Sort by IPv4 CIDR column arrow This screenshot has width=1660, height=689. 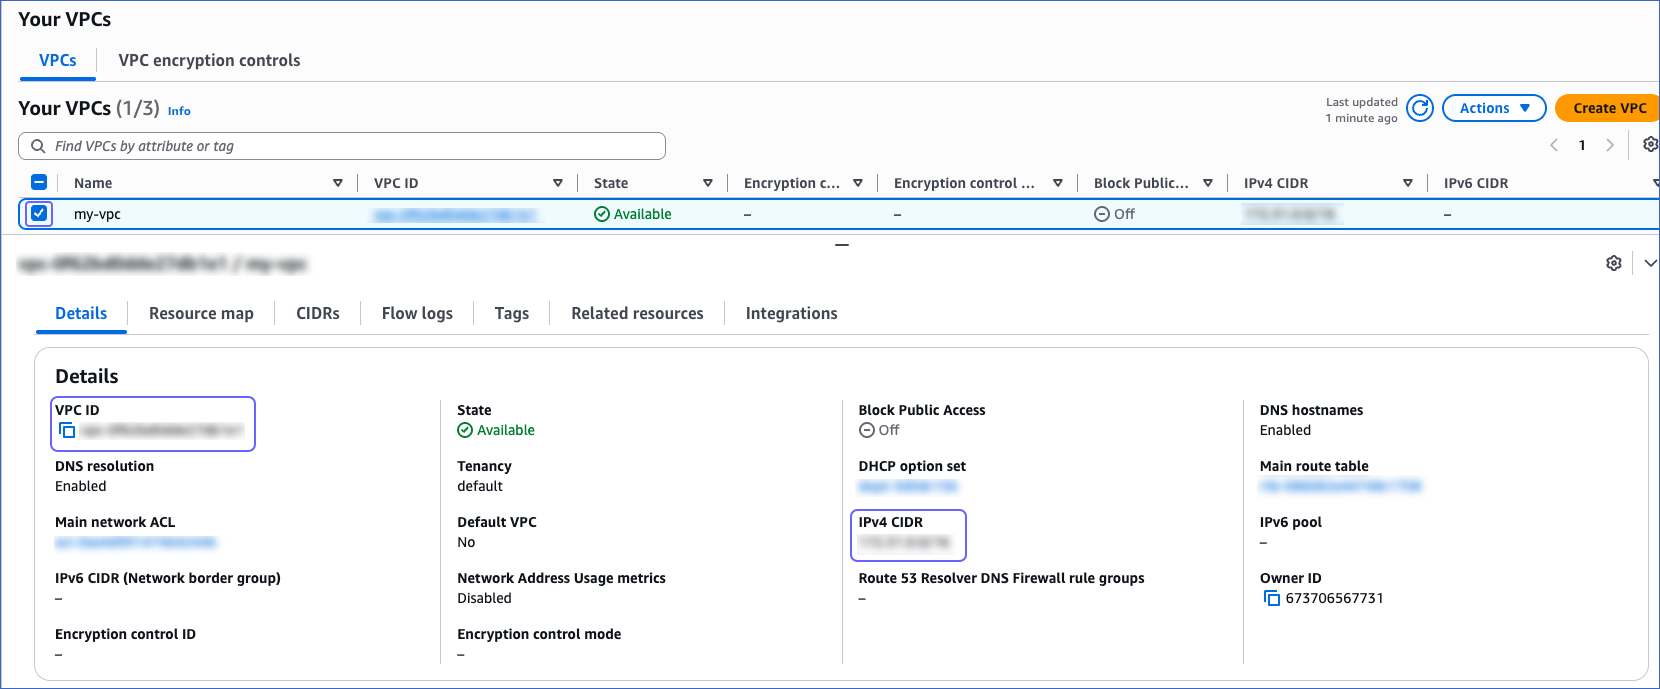click(x=1408, y=183)
